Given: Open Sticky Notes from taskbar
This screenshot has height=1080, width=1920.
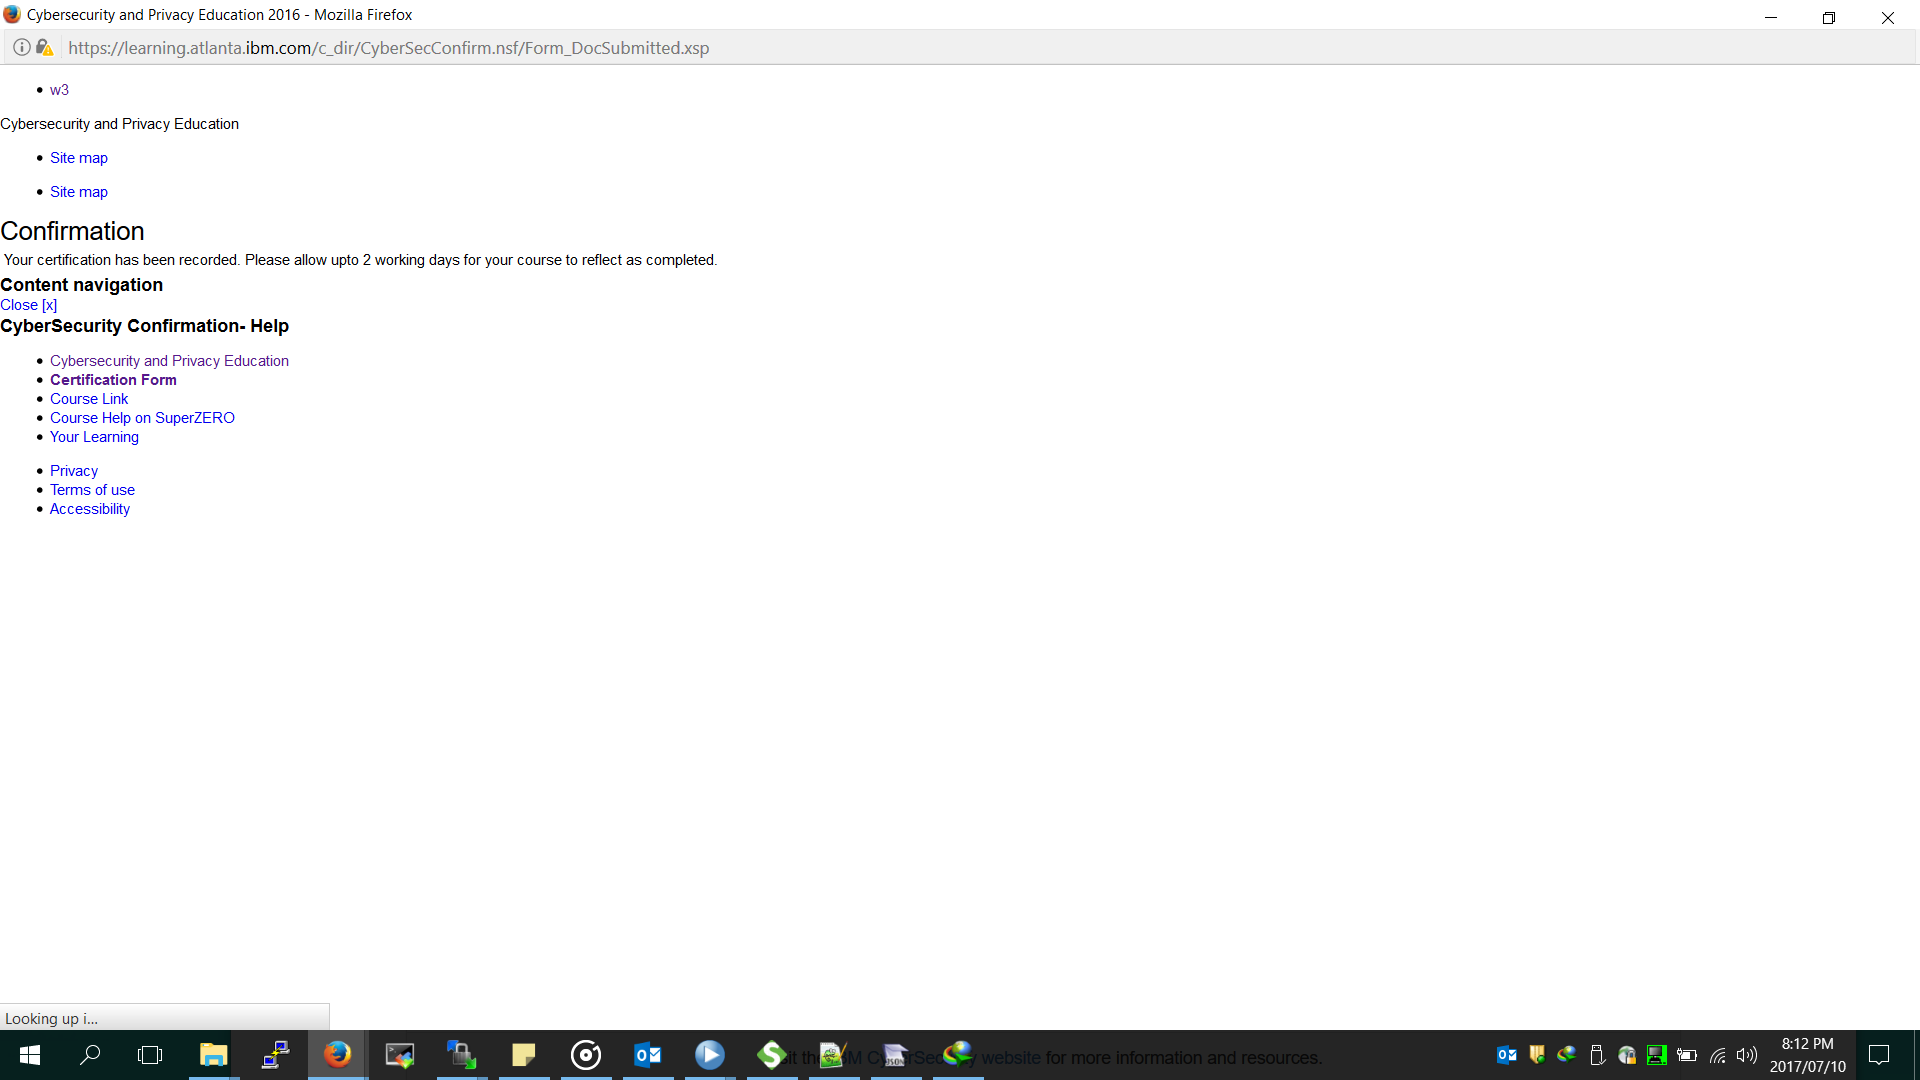Looking at the screenshot, I should (523, 1055).
